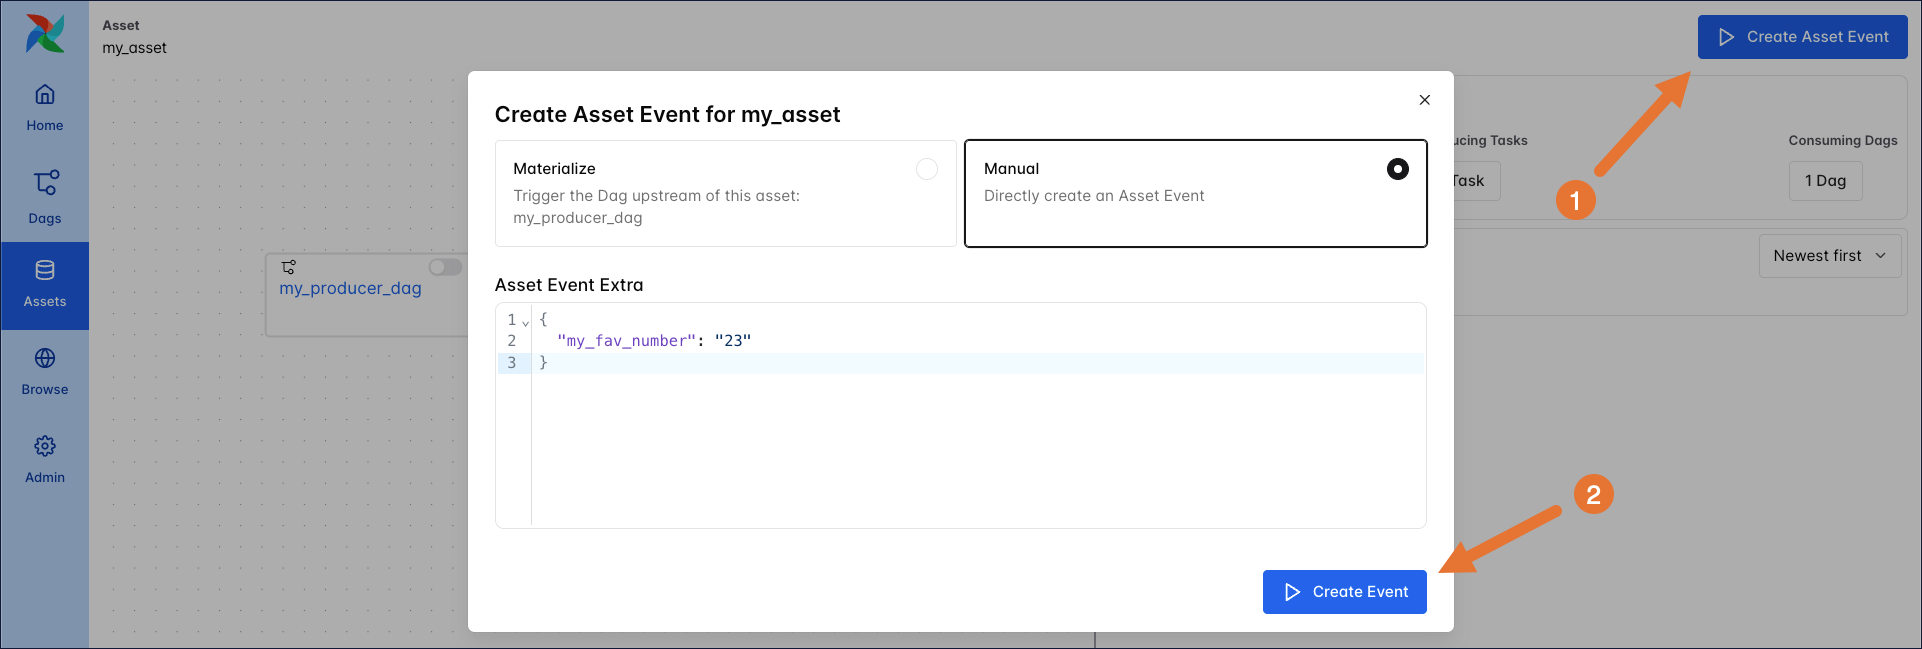Click the "my_fav_number" key in the JSON

(626, 341)
